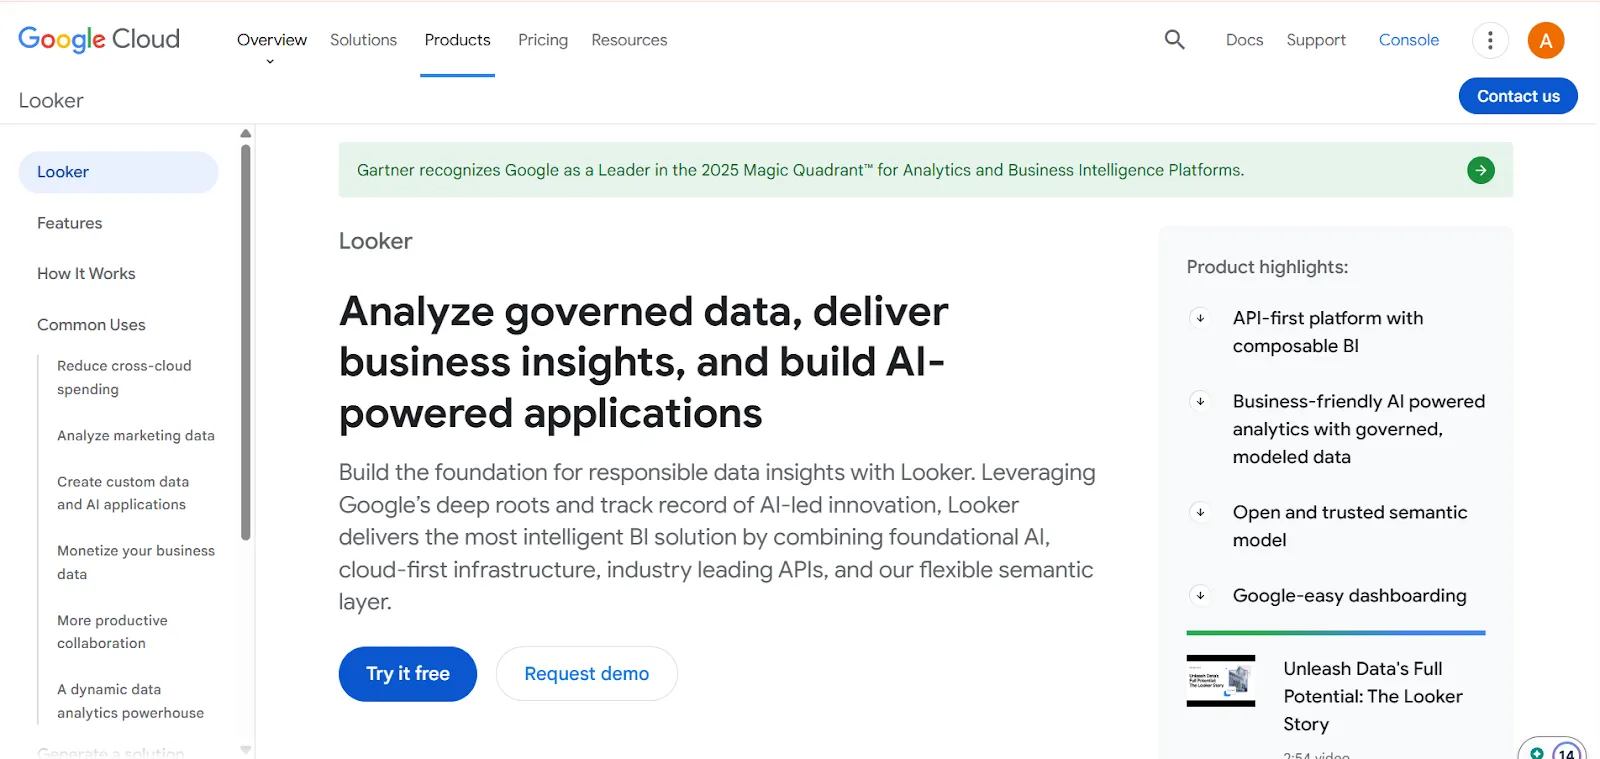The width and height of the screenshot is (1600, 759).
Task: Go to the Pricing menu item
Action: tap(543, 40)
